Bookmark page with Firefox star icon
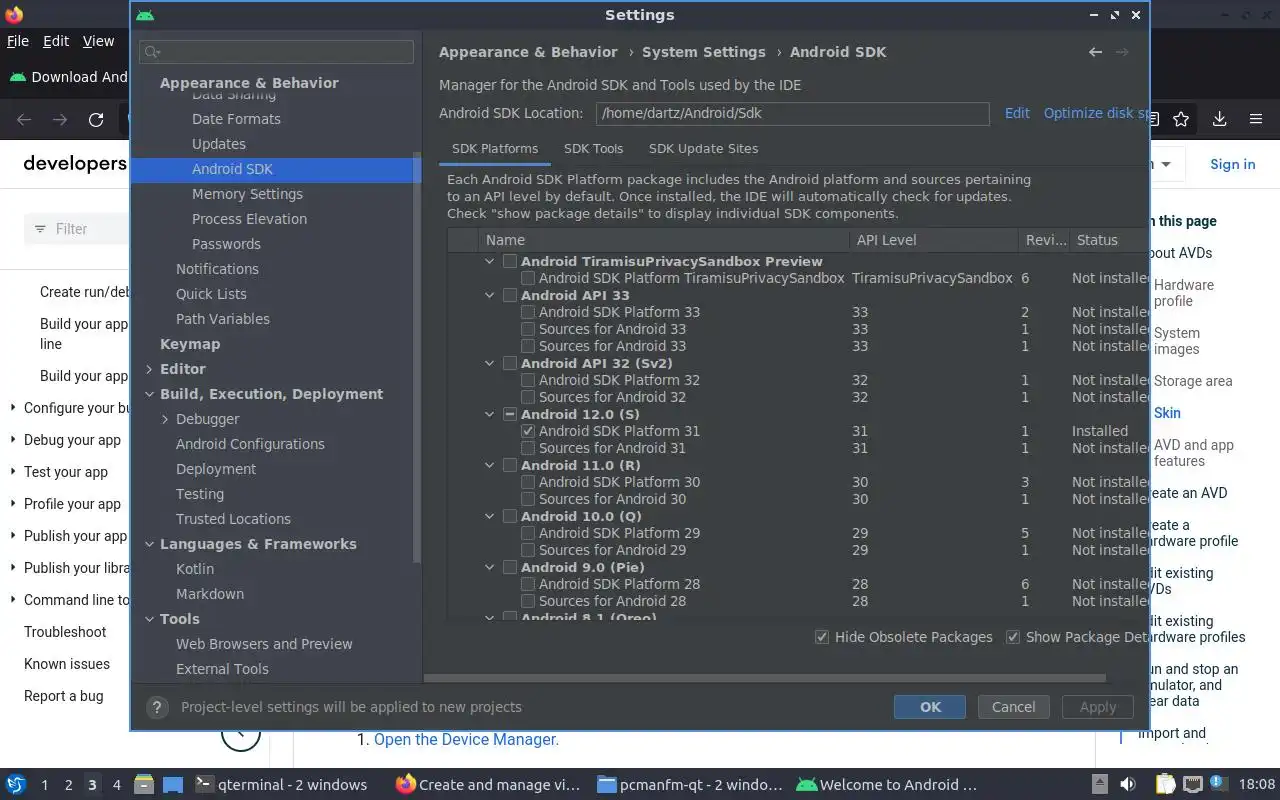Viewport: 1280px width, 800px height. coord(1181,119)
